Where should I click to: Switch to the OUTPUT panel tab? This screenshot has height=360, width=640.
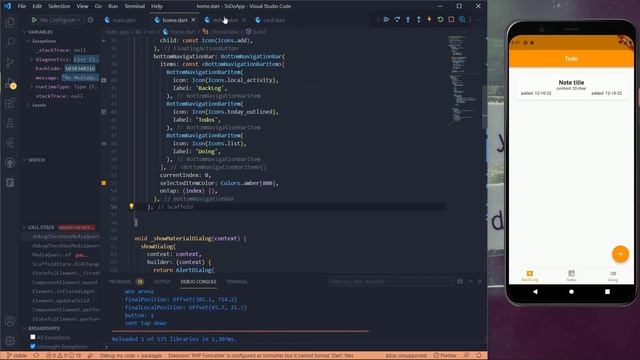pos(162,282)
